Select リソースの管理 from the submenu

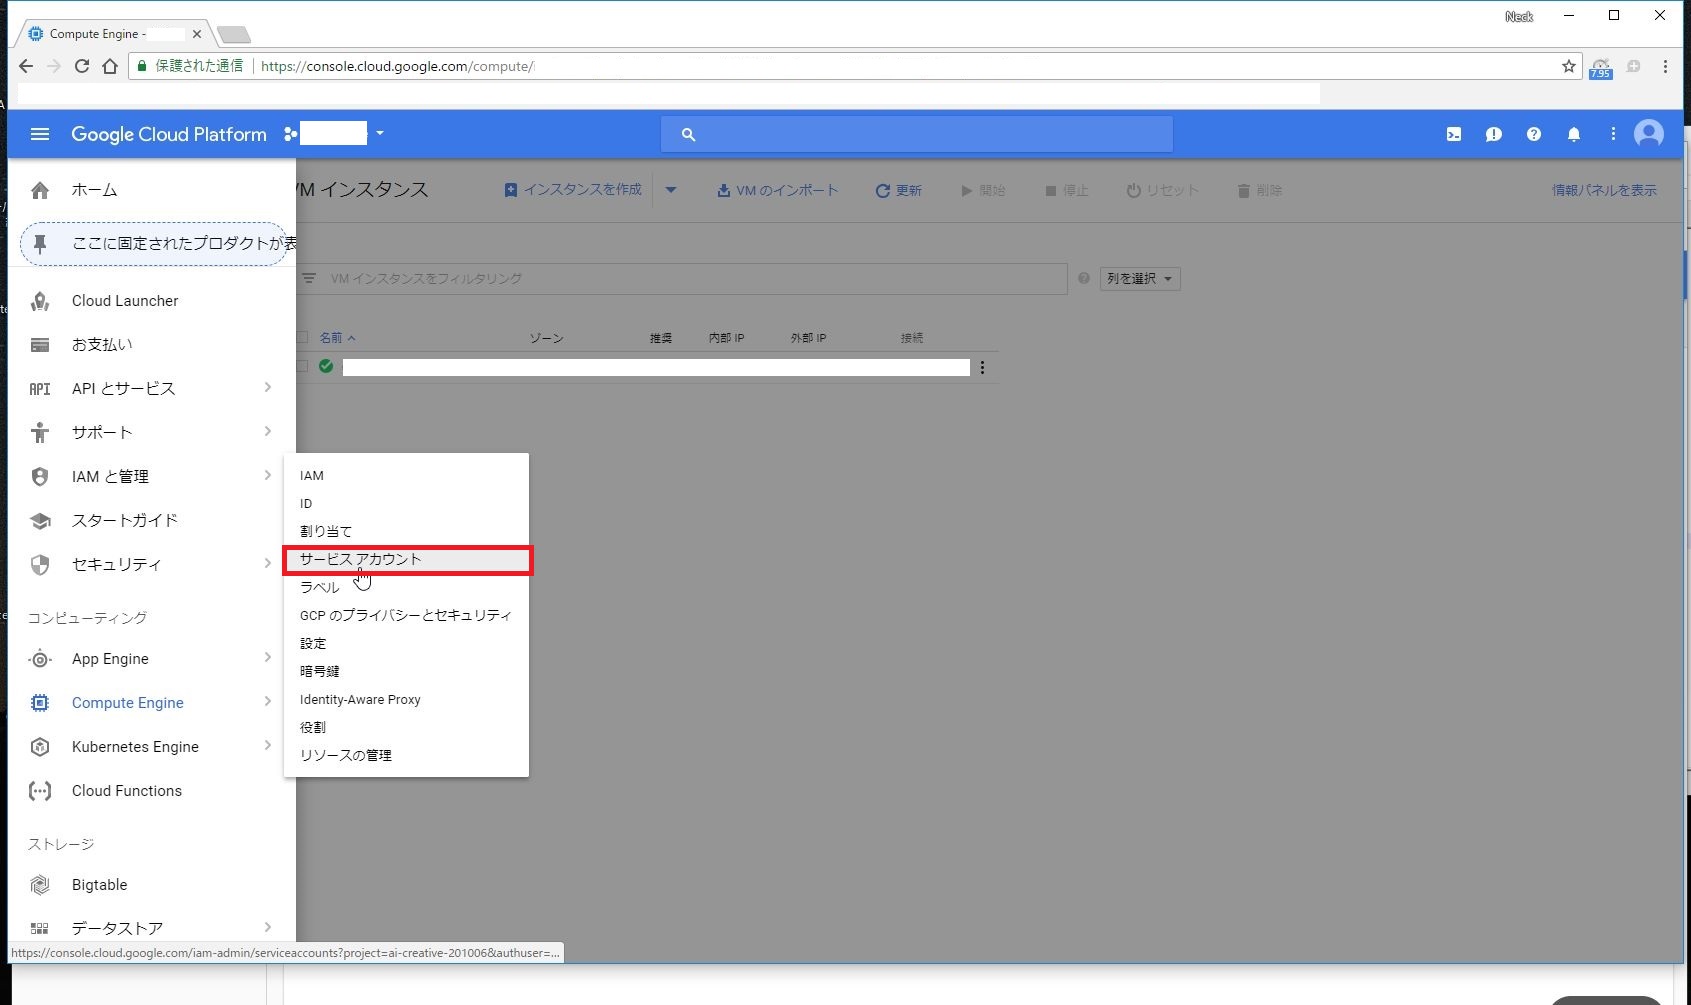(x=406, y=756)
